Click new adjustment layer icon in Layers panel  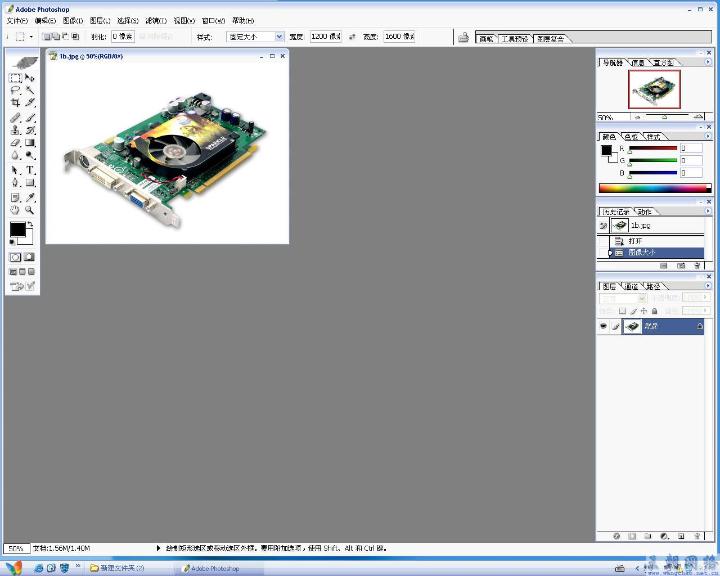coord(664,536)
